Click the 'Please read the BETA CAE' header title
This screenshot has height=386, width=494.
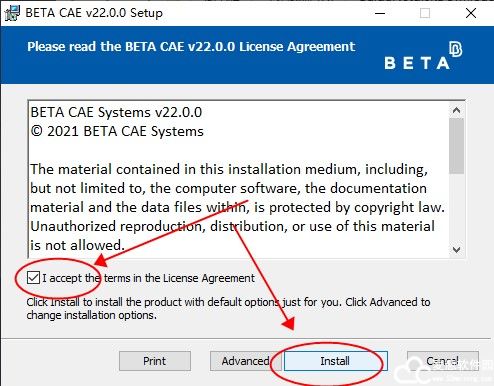click(x=191, y=47)
